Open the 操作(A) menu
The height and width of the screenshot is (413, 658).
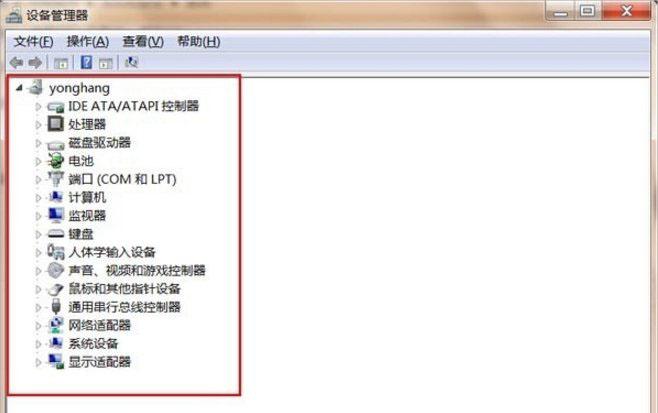[88, 42]
